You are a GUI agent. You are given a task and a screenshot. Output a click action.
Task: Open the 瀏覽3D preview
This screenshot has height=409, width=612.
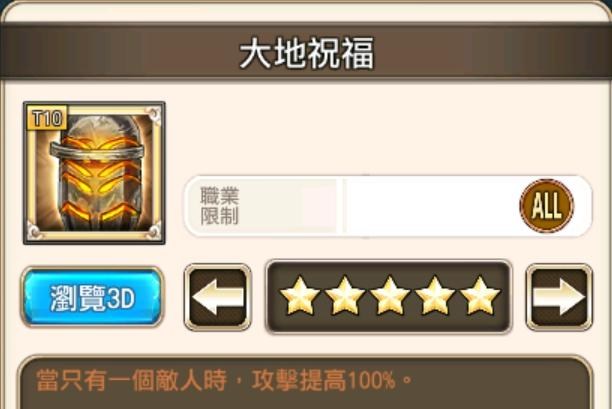[92, 297]
